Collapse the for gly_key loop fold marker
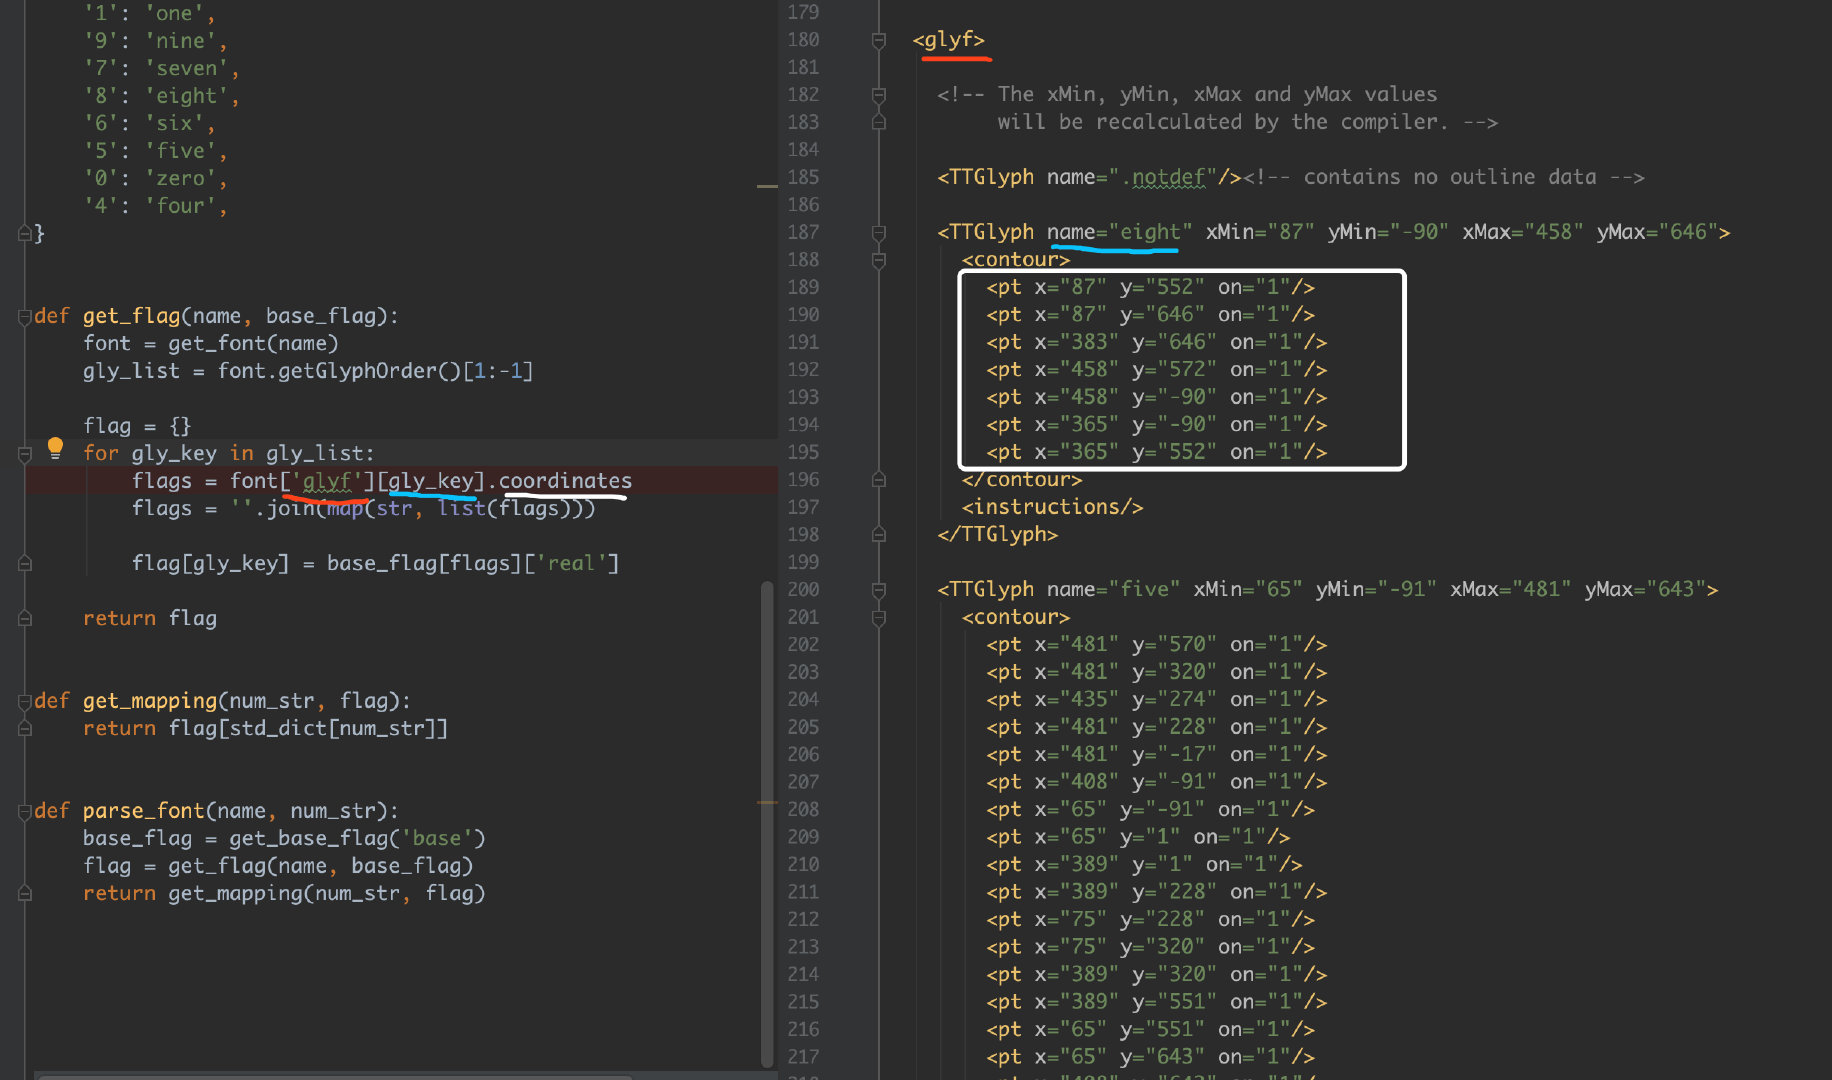Viewport: 1832px width, 1080px height. pos(25,454)
